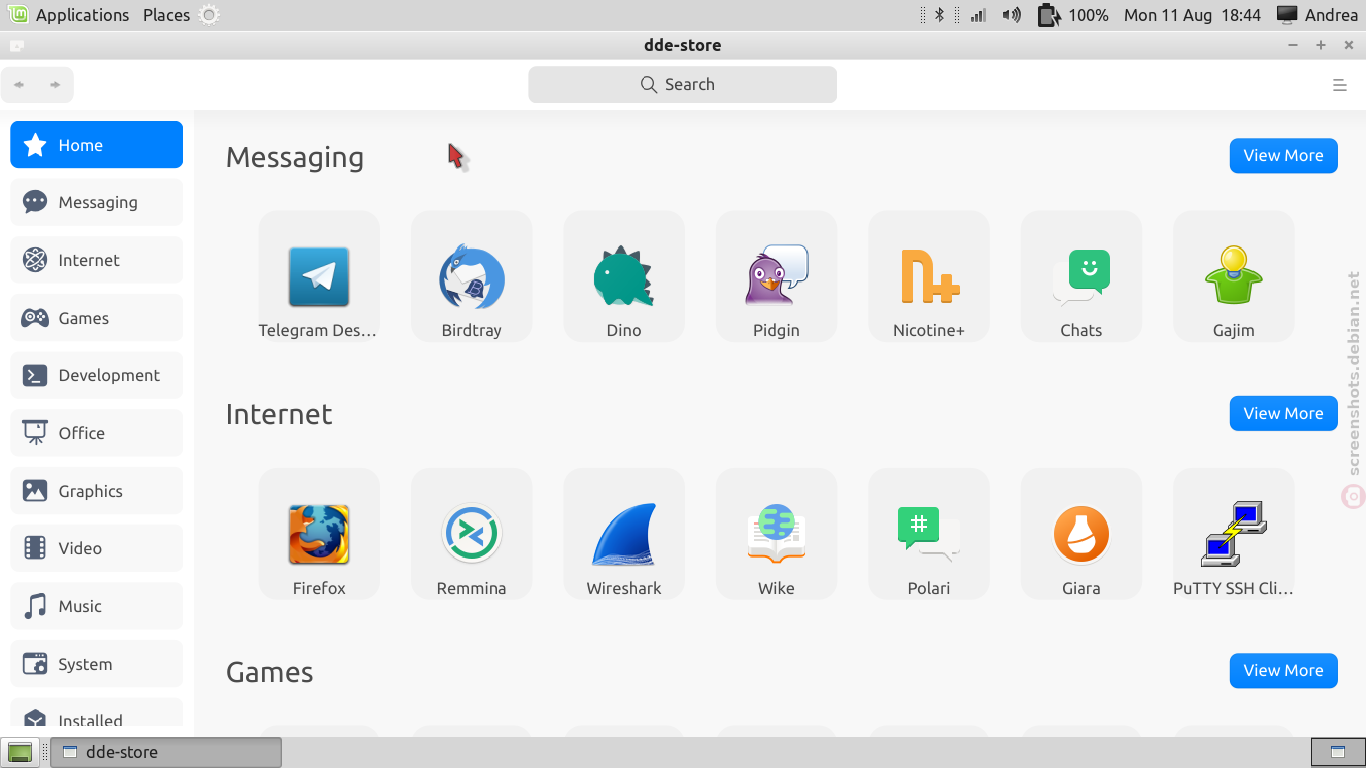View more Messaging apps
Viewport: 1366px width, 768px height.
point(1283,155)
